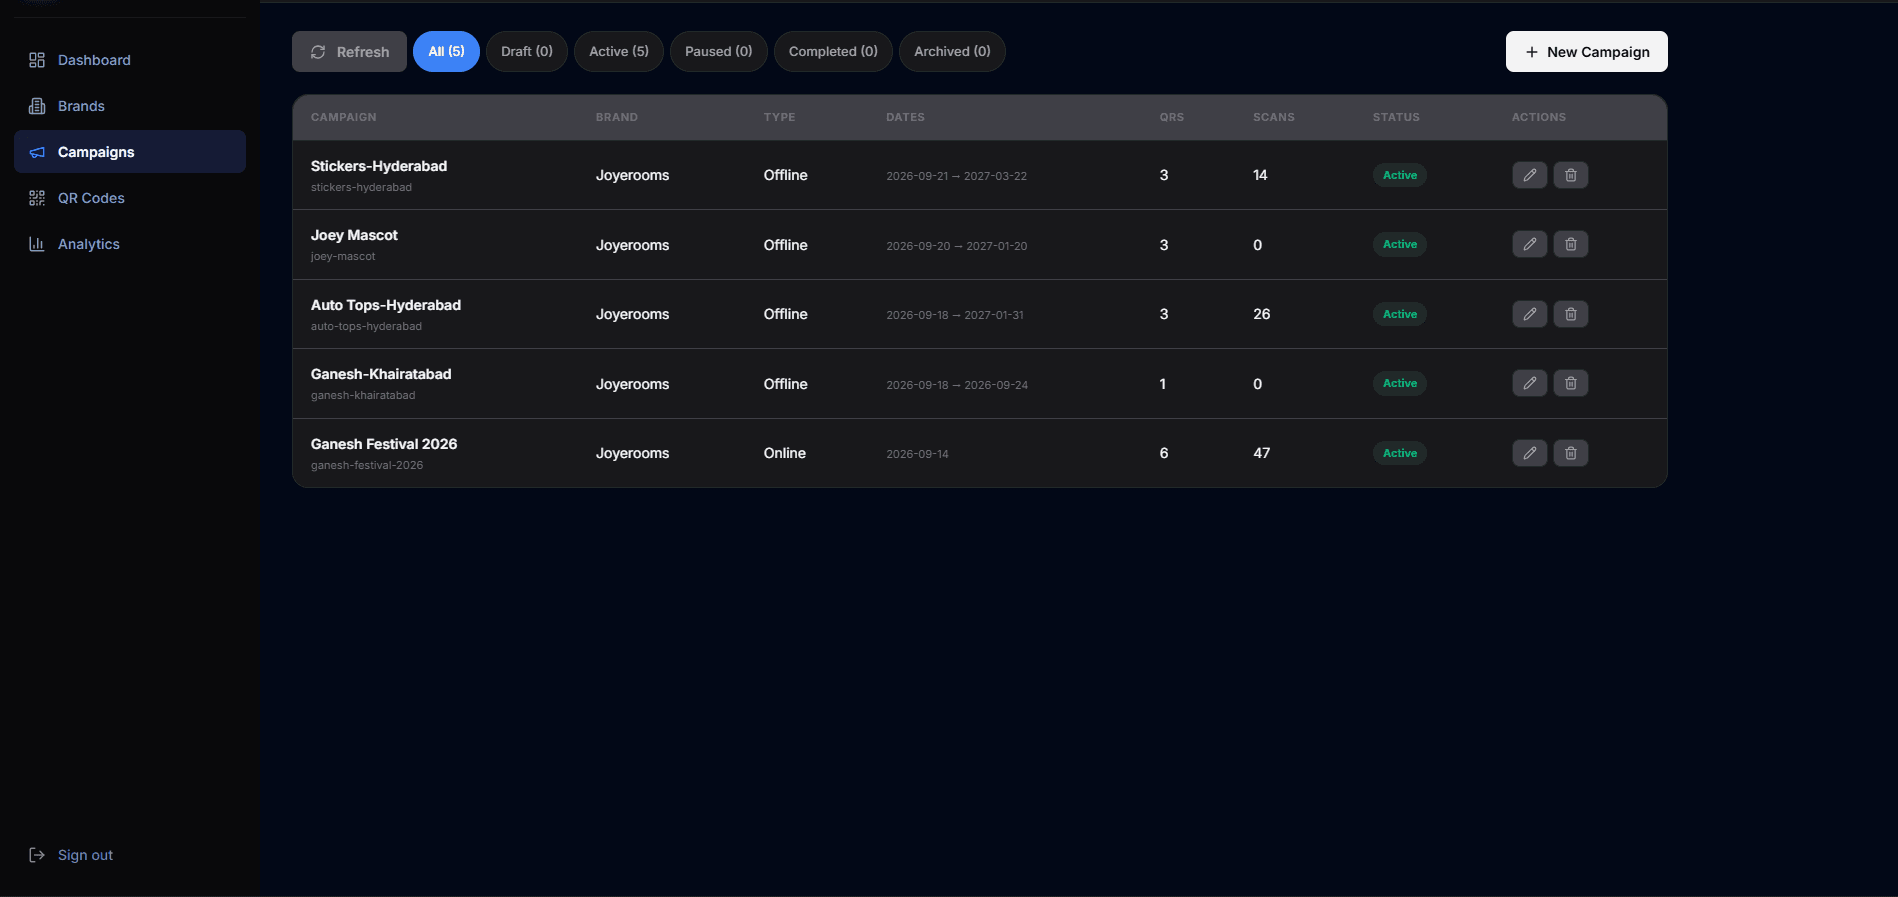This screenshot has height=897, width=1898.
Task: Click the SCANS column header
Action: [1274, 117]
